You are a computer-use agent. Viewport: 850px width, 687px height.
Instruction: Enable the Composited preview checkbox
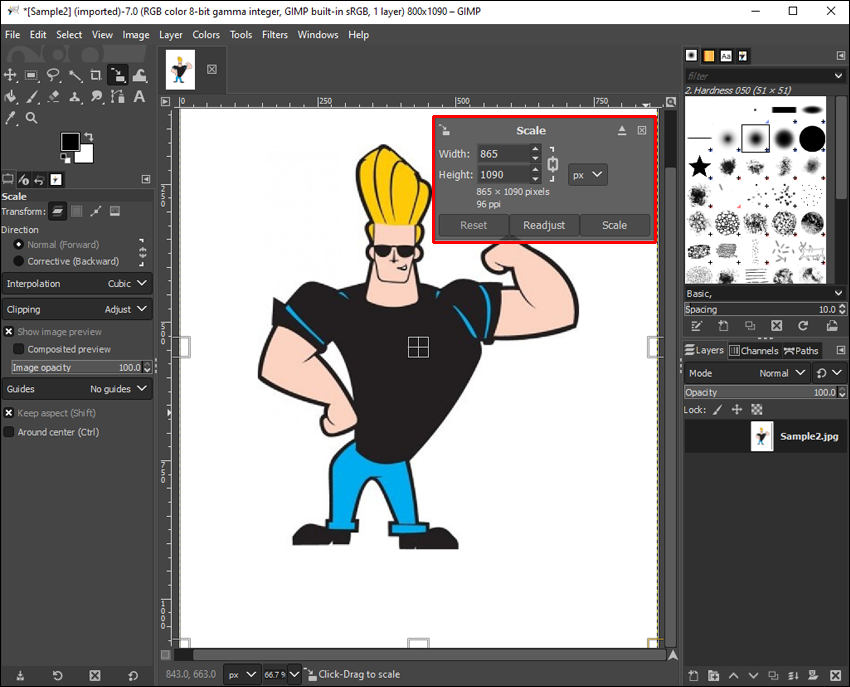click(19, 349)
